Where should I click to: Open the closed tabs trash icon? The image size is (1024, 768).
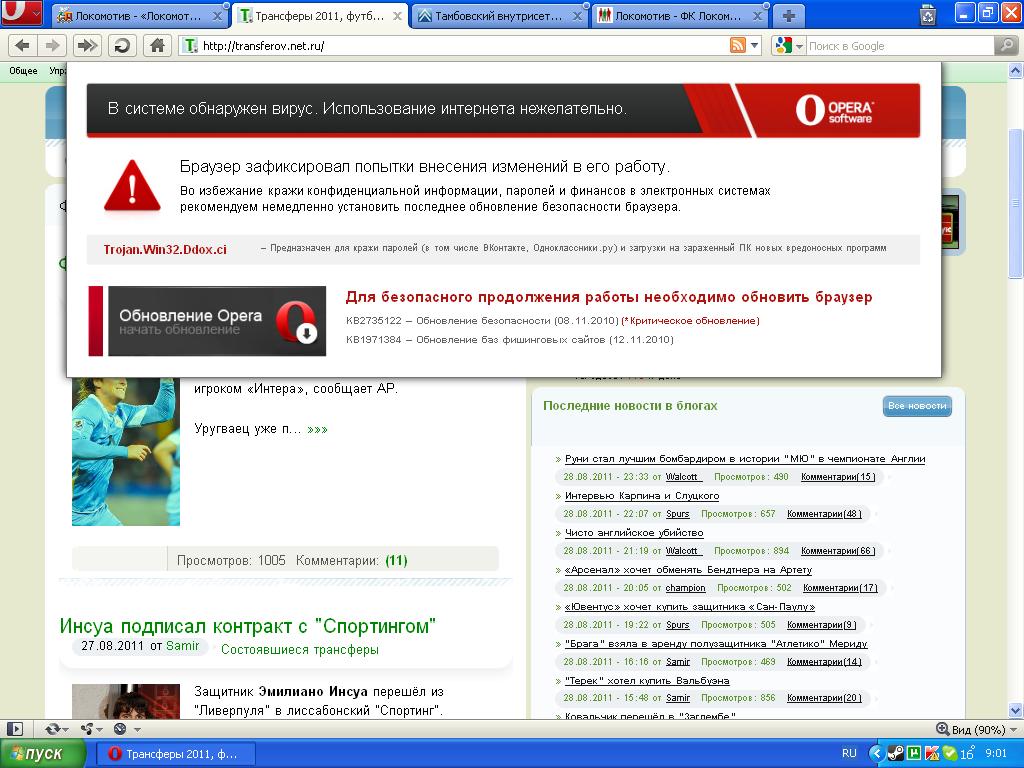[x=928, y=14]
